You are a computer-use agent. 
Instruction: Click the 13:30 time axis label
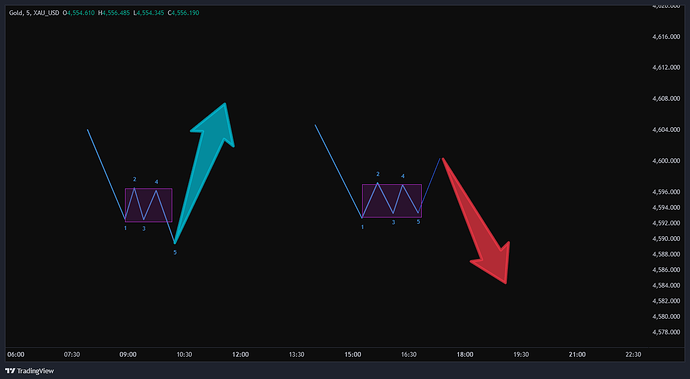click(297, 355)
